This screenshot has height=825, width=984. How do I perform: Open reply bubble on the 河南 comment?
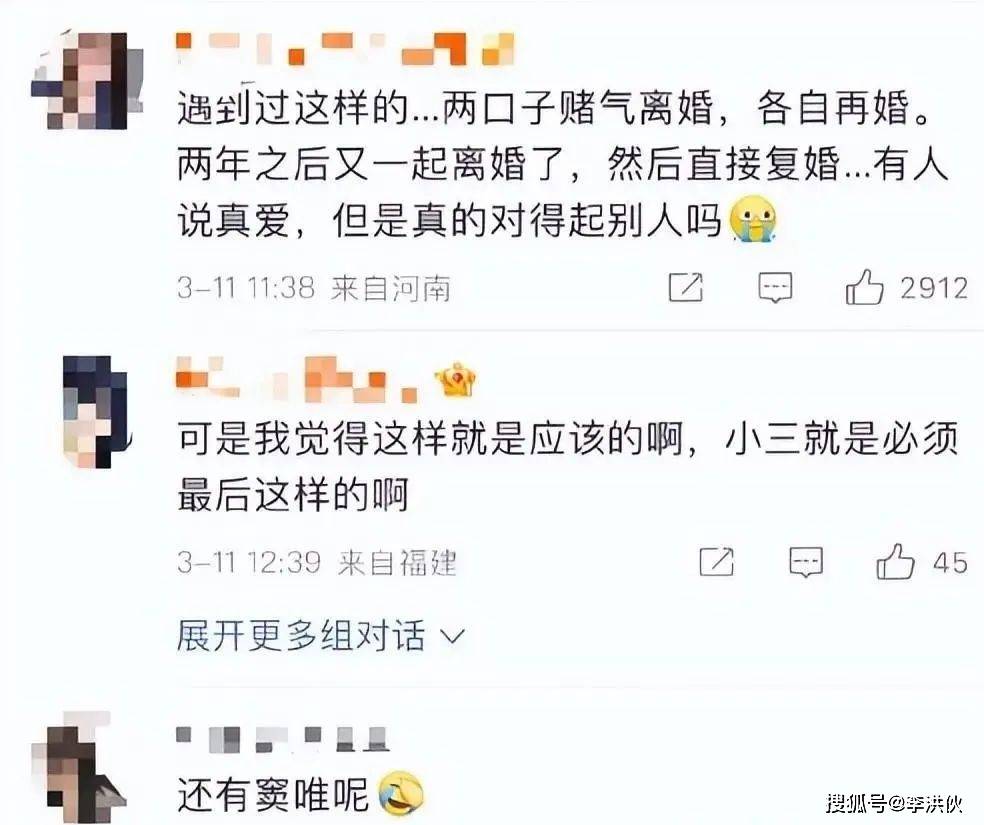pos(775,288)
